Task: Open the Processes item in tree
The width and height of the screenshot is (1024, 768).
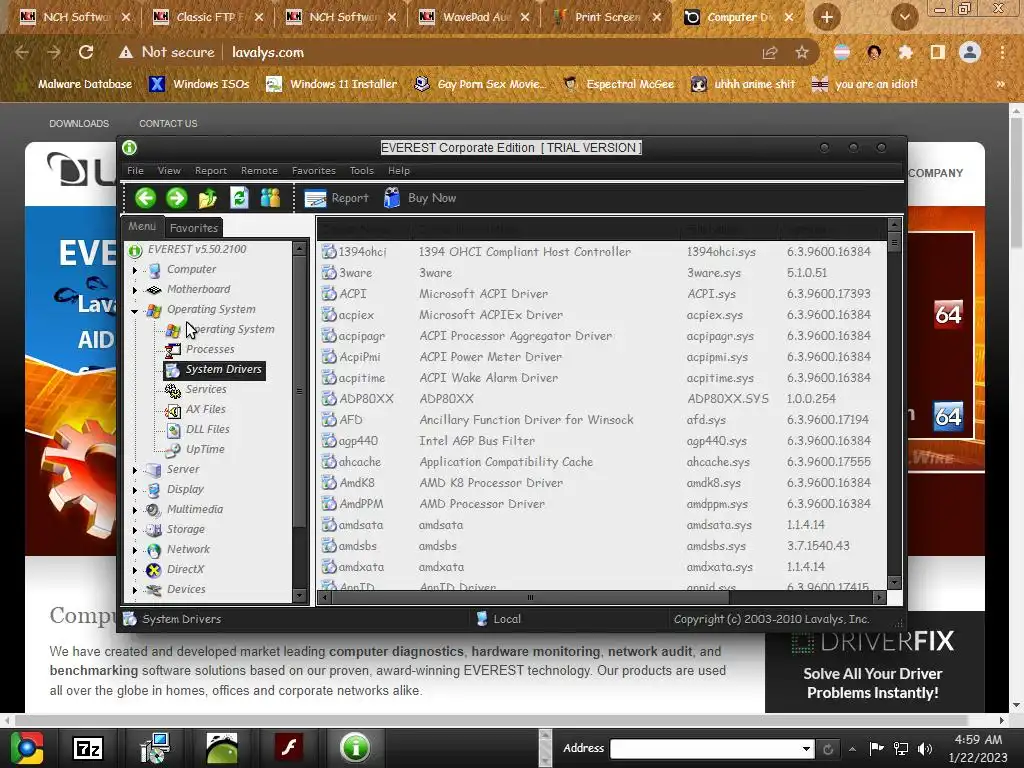Action: click(210, 349)
